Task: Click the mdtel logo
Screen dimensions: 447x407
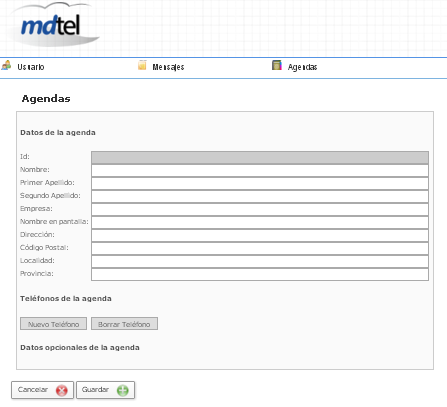Action: 51,25
